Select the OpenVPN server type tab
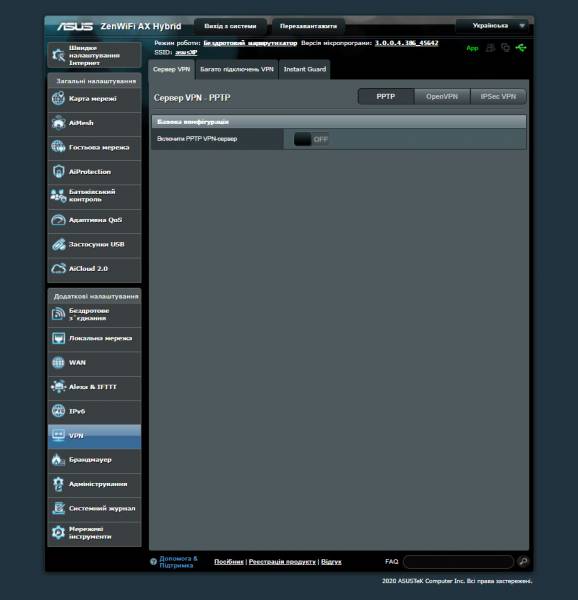This screenshot has height=600, width=578. [x=442, y=96]
